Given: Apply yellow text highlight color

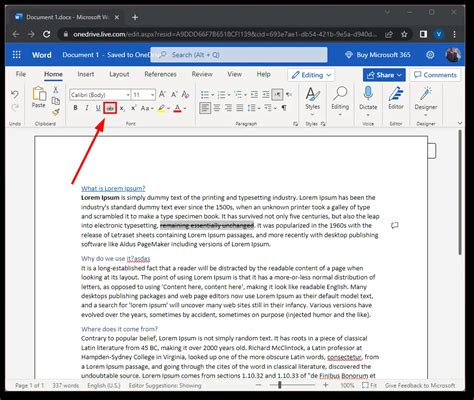Looking at the screenshot, I should [x=161, y=108].
